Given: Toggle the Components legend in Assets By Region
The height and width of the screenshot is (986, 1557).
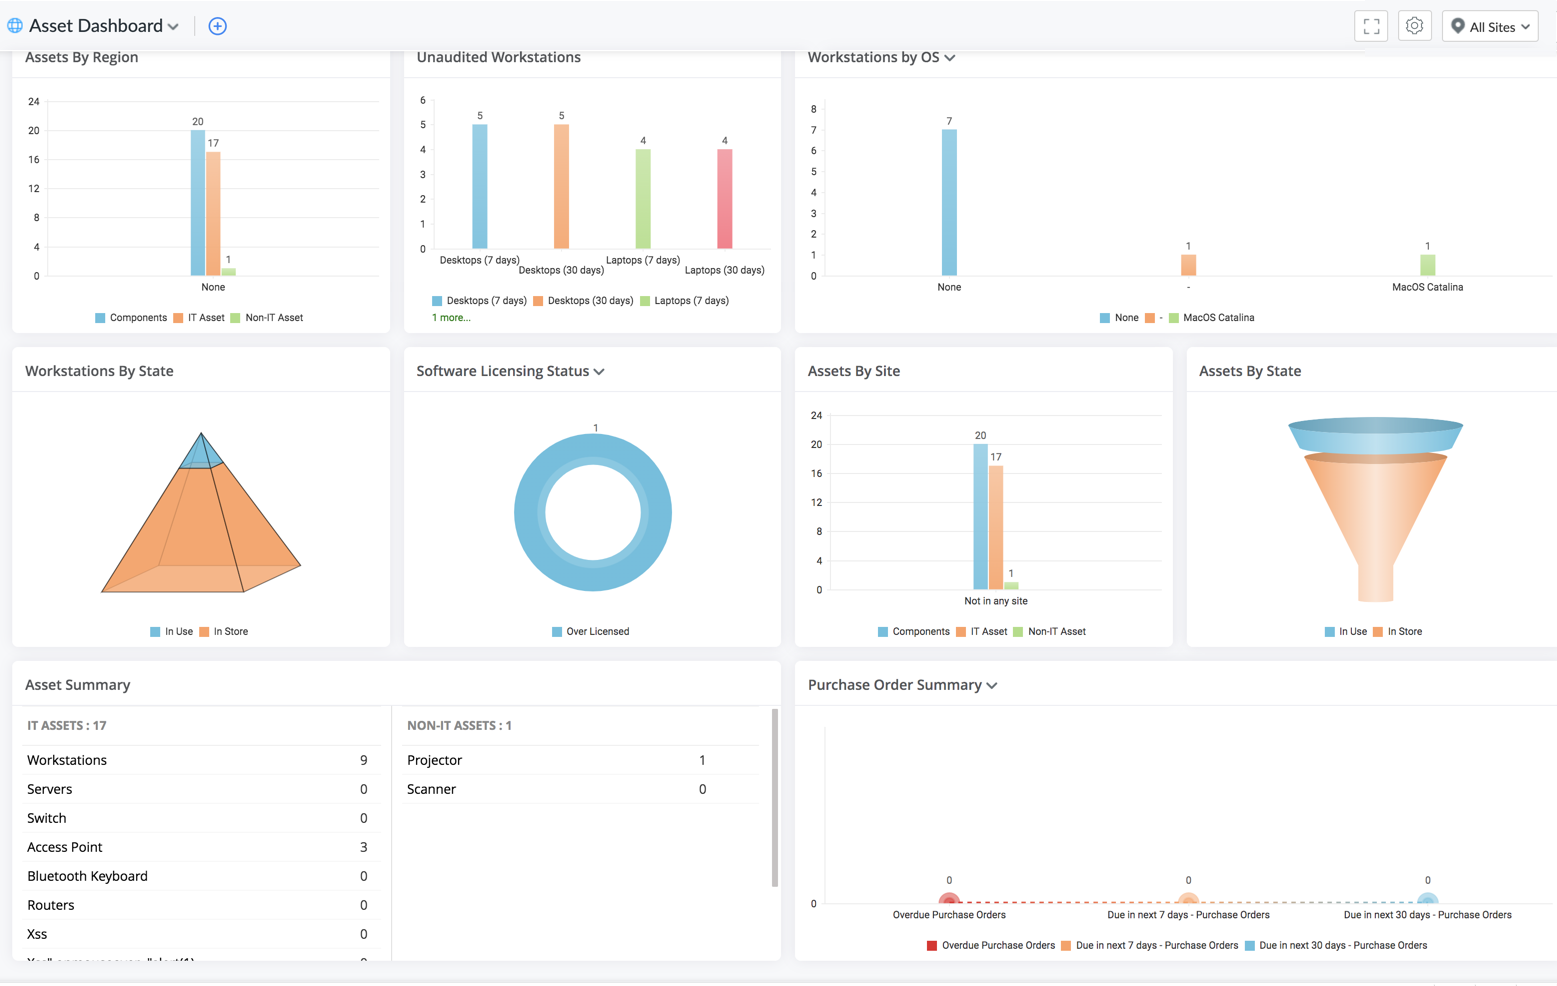Looking at the screenshot, I should coord(131,318).
